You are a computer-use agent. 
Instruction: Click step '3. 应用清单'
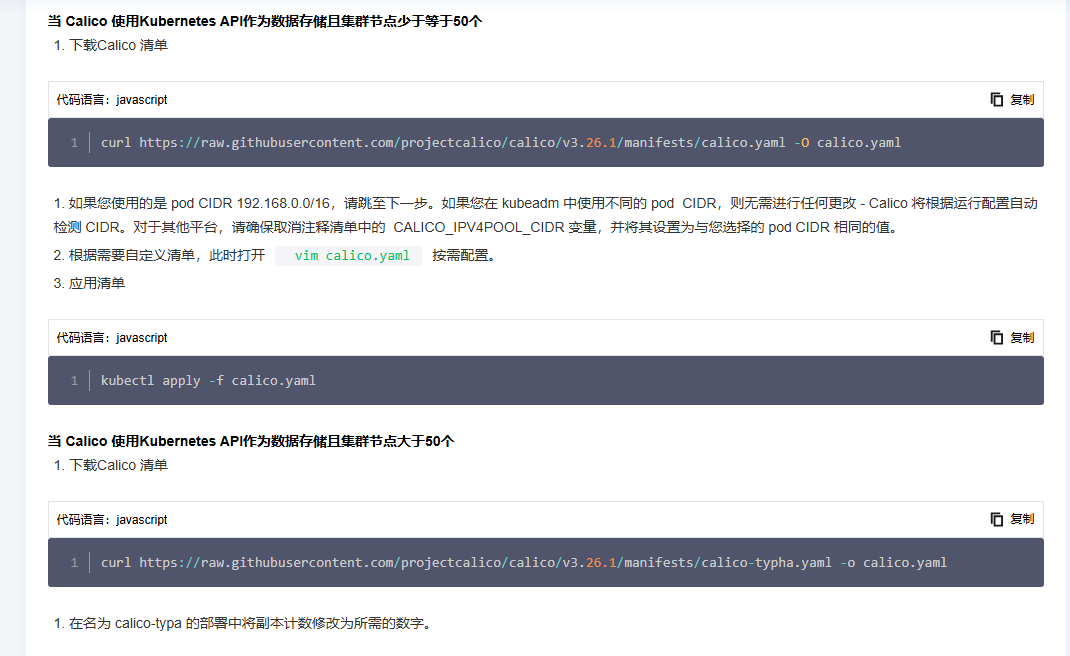pyautogui.click(x=89, y=283)
